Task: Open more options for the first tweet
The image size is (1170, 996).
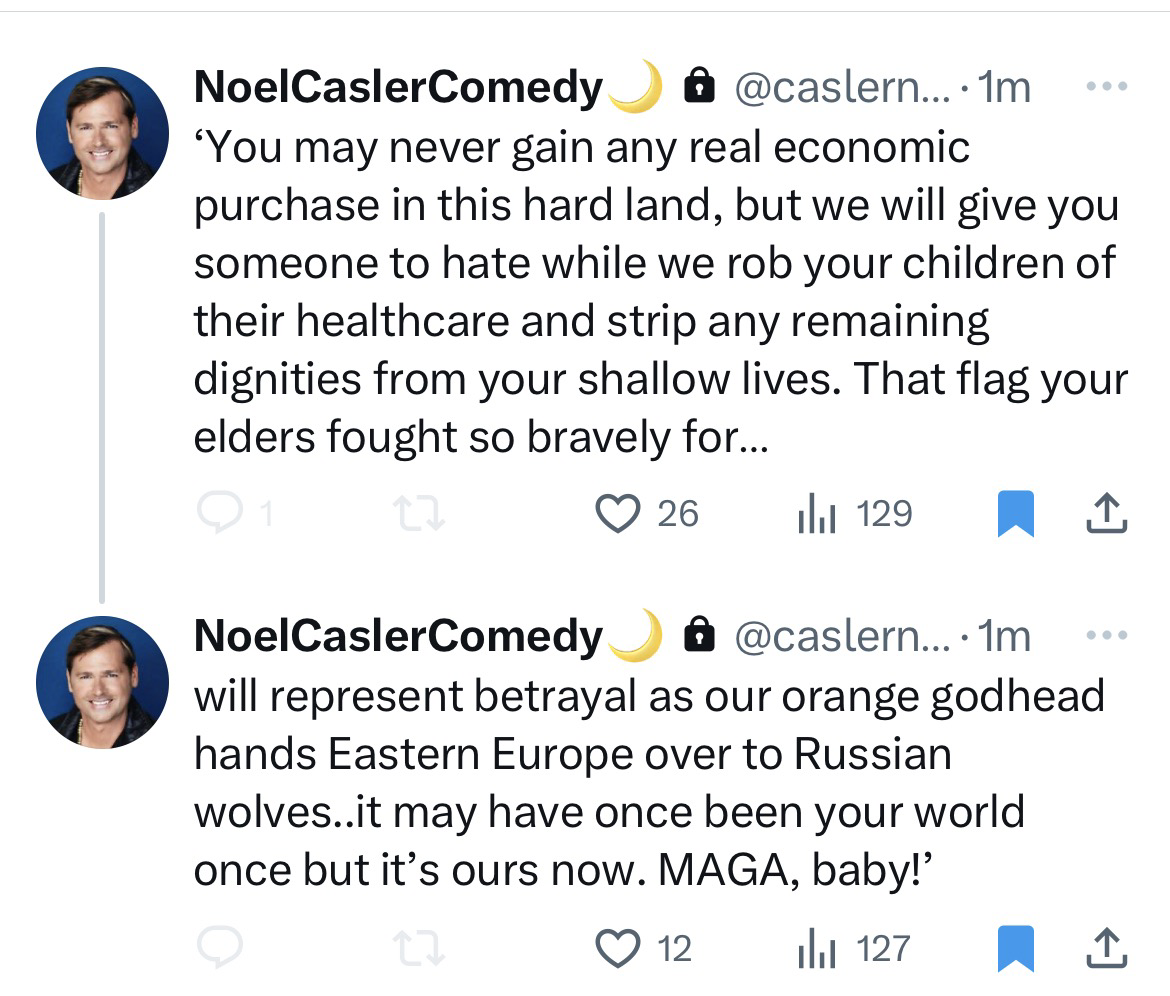Action: [x=1106, y=87]
